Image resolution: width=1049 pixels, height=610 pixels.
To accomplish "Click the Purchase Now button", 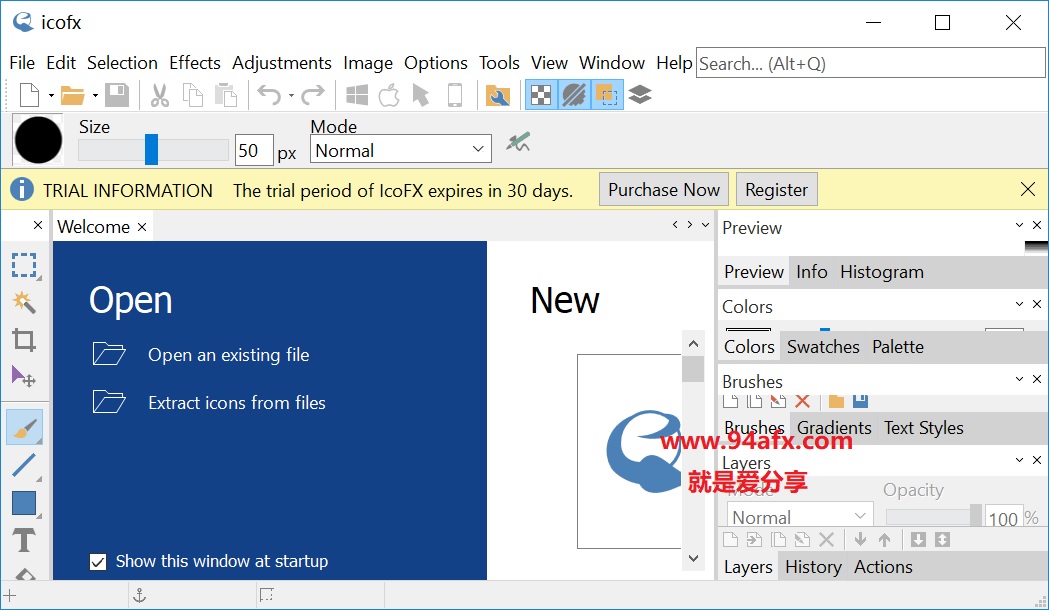I will click(664, 190).
